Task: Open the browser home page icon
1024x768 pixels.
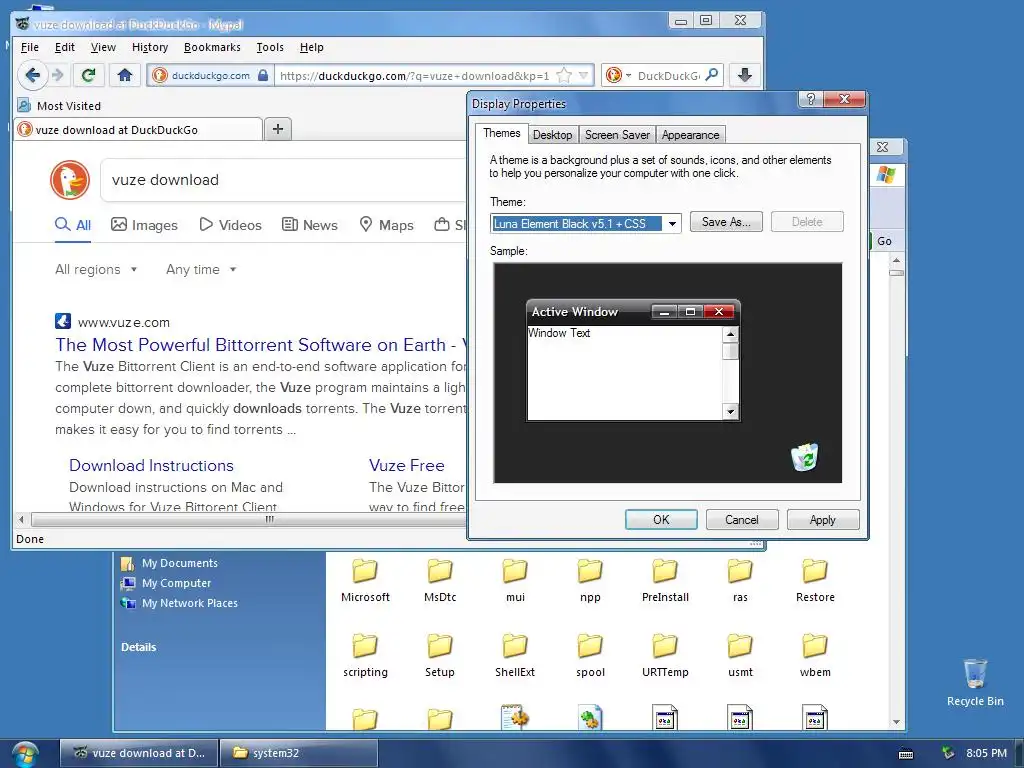Action: tap(125, 75)
